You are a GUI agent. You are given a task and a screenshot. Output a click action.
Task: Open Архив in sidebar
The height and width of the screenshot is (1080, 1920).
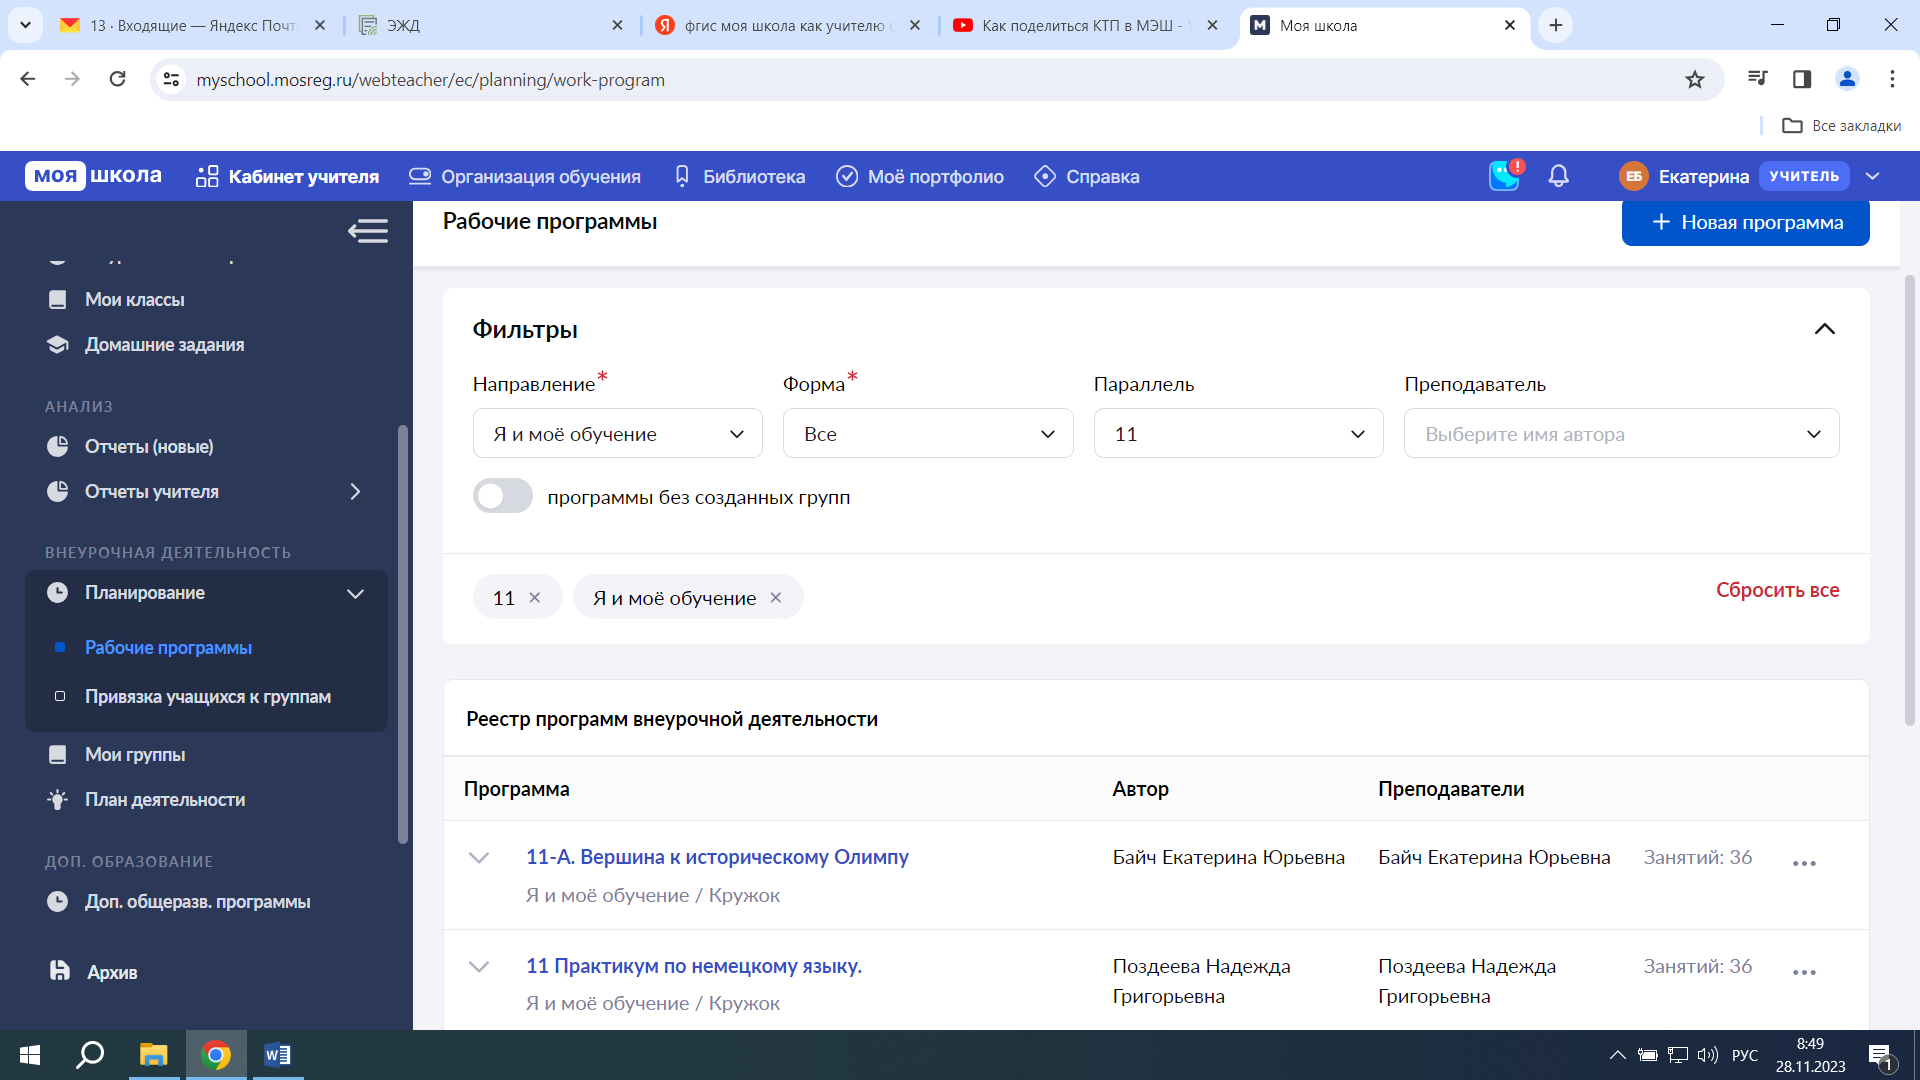coord(112,972)
